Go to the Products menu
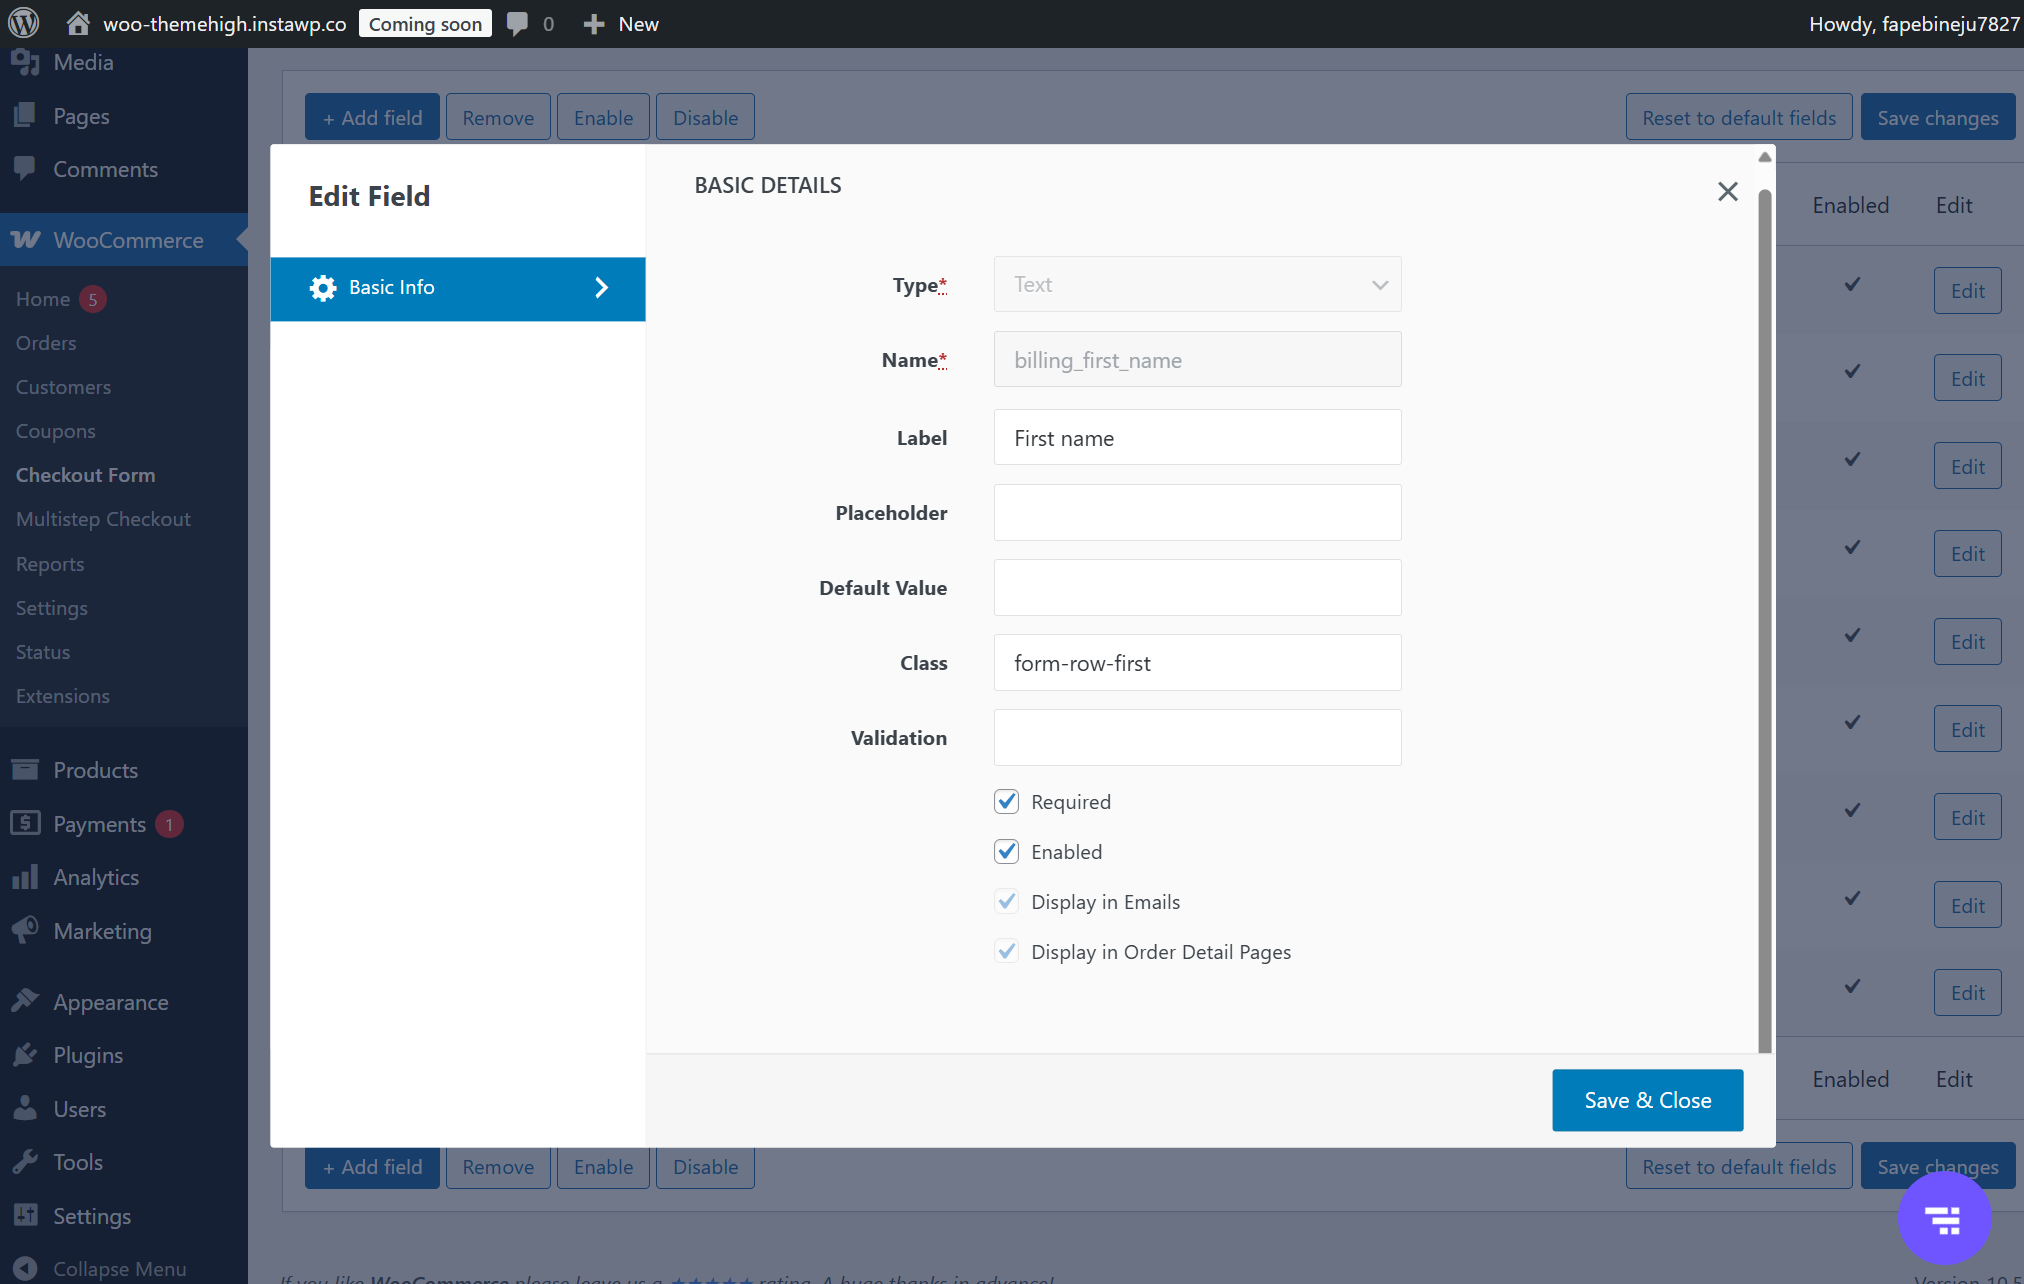 tap(95, 770)
